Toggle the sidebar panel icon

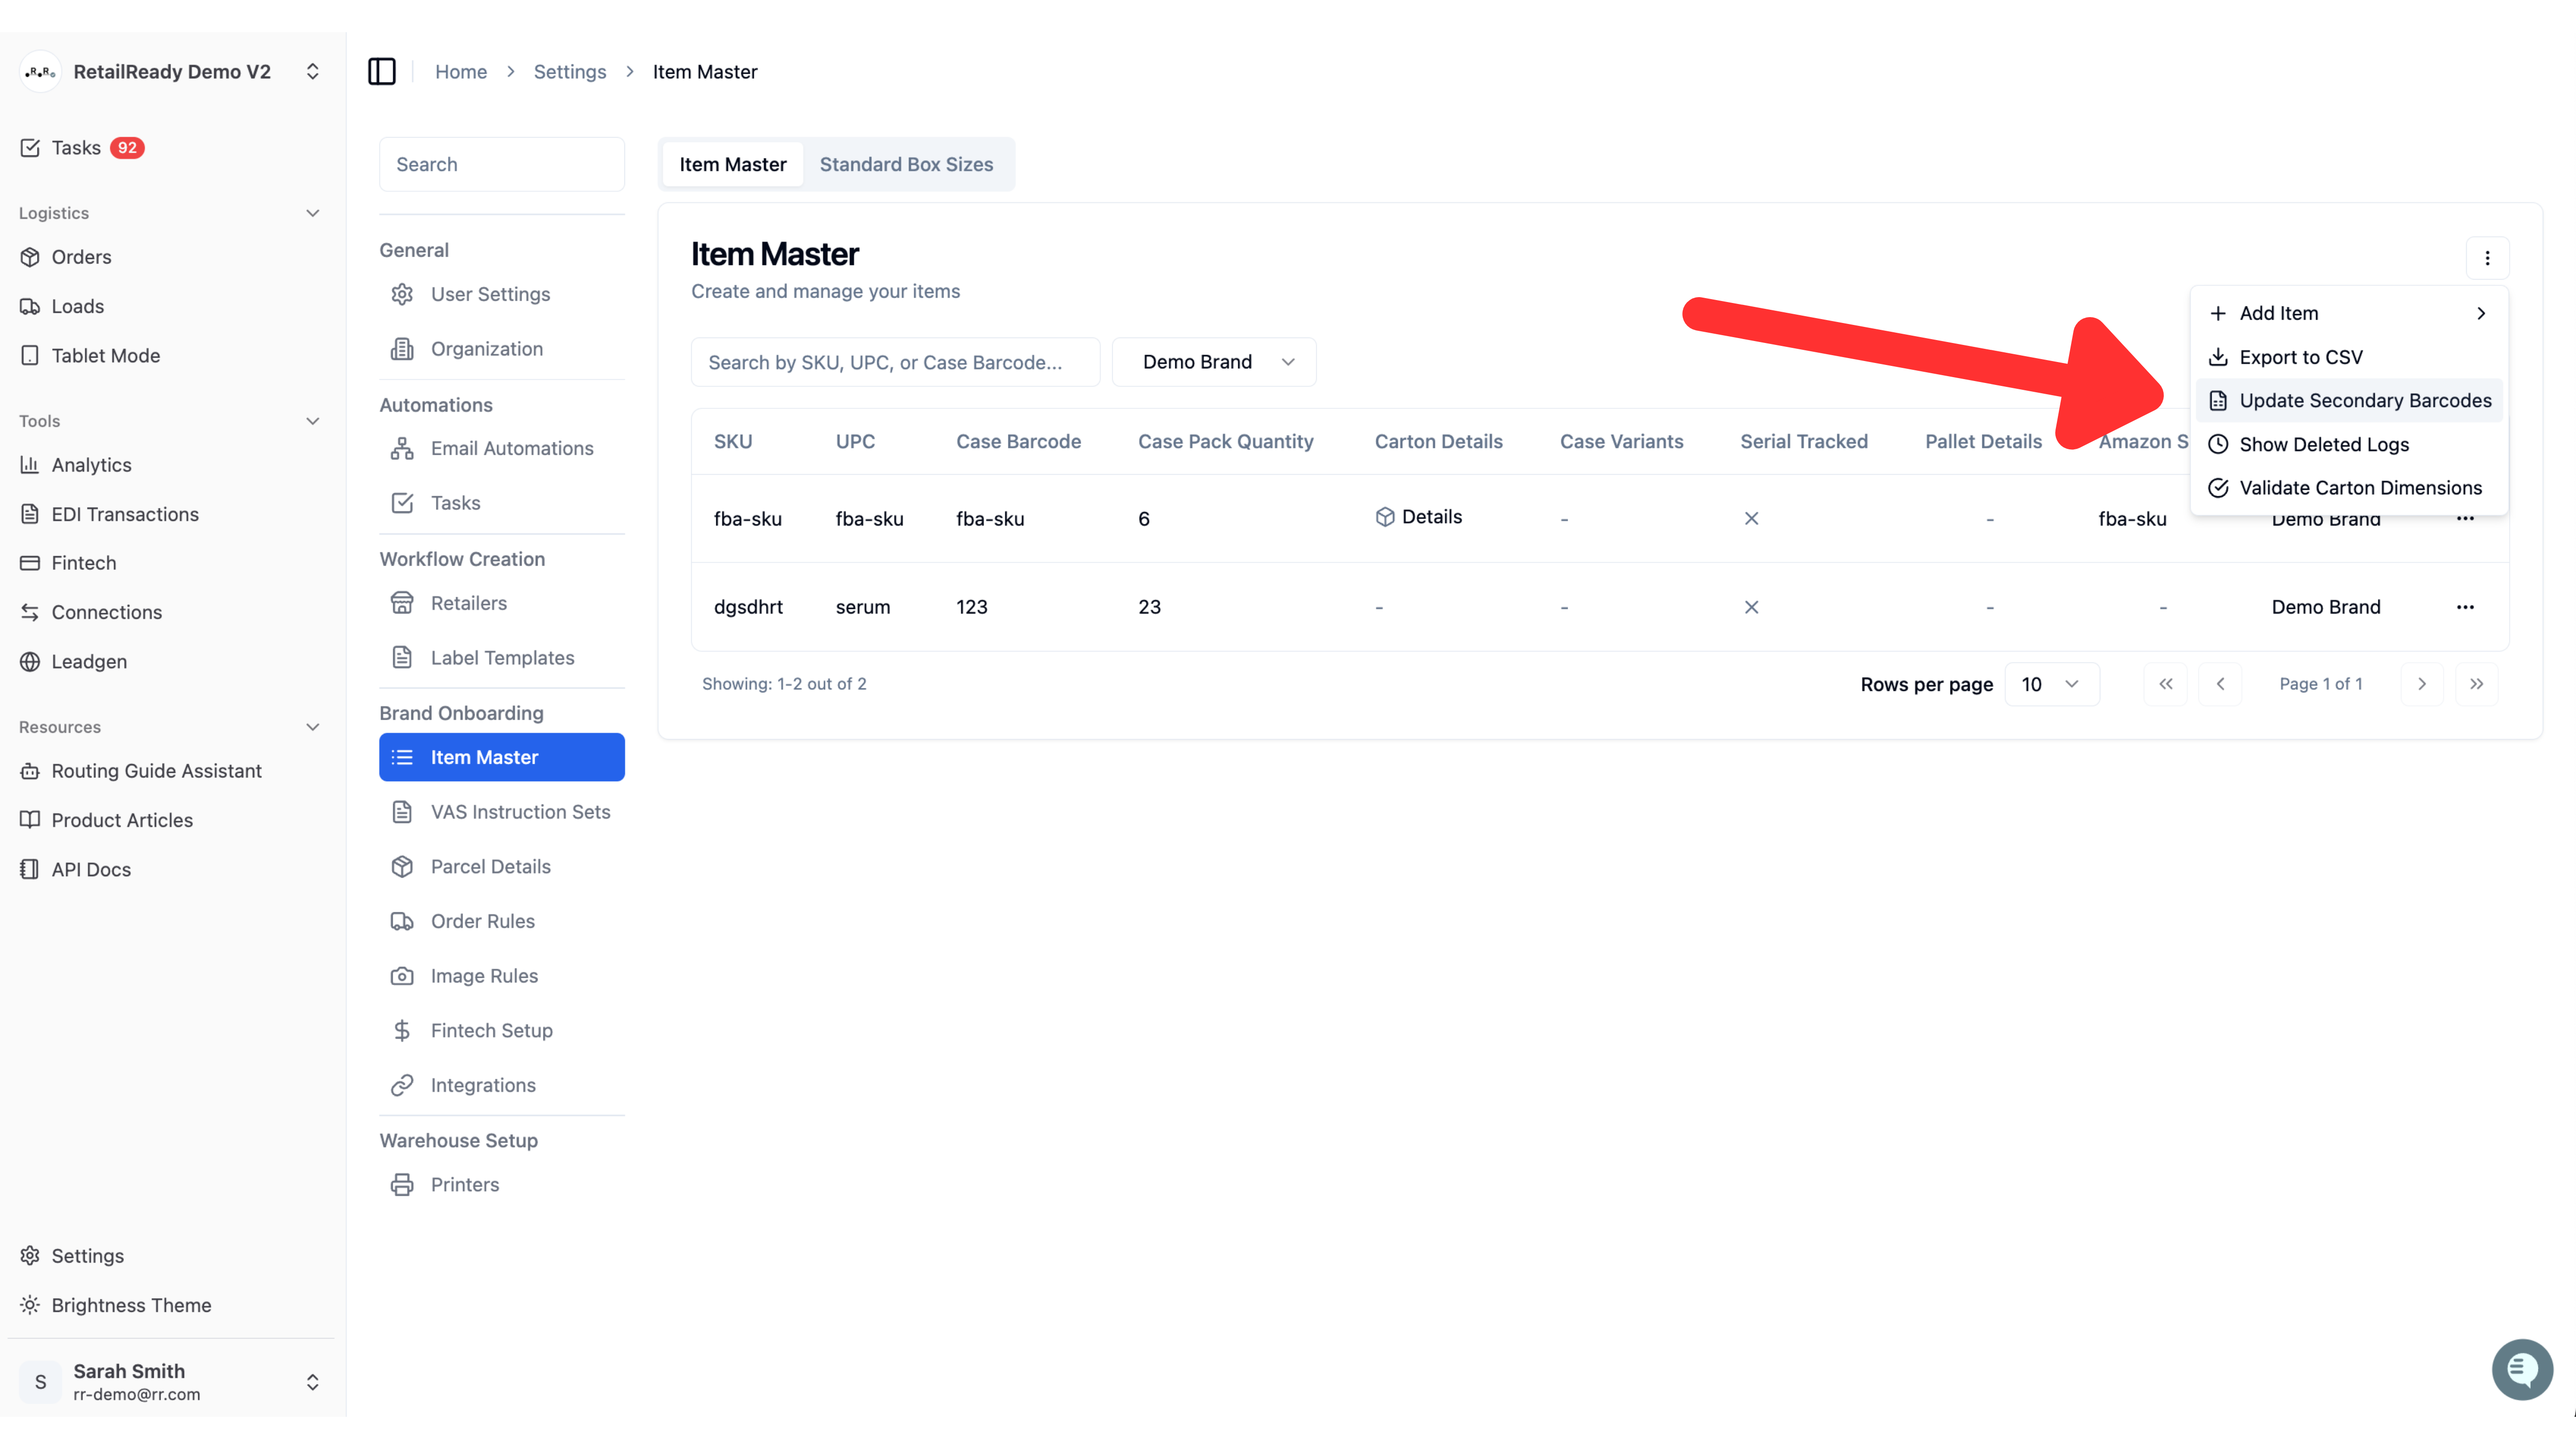pyautogui.click(x=381, y=71)
